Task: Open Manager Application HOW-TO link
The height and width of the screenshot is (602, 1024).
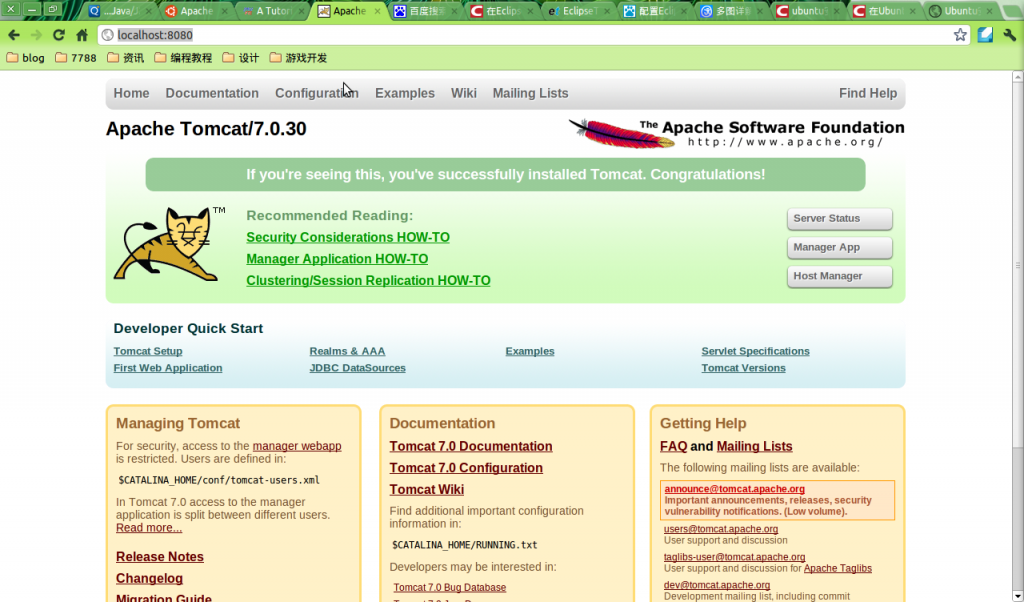Action: click(337, 259)
